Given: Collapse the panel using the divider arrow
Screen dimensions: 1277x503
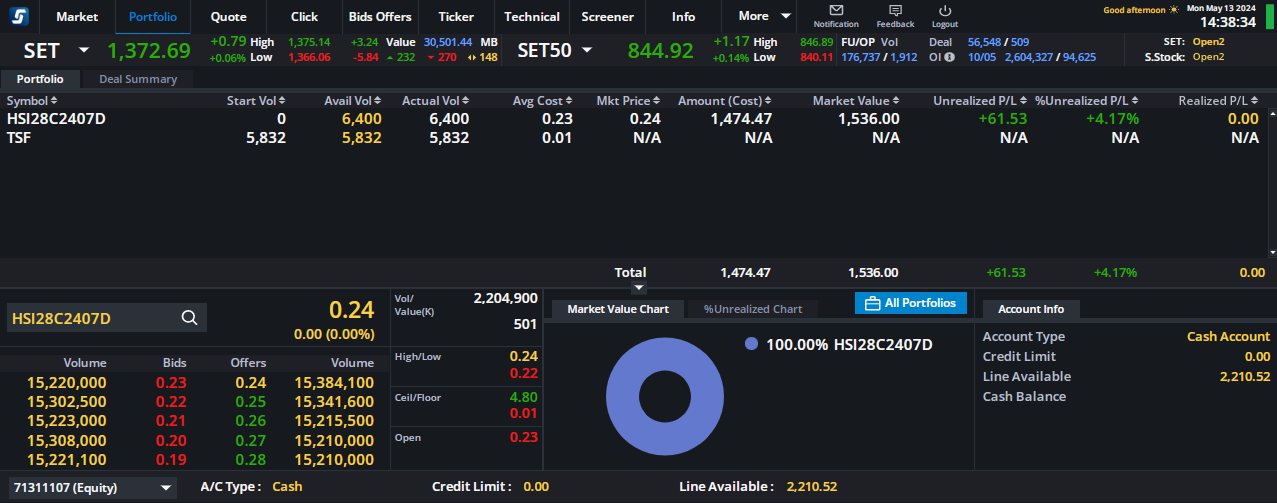Looking at the screenshot, I should click(x=639, y=289).
